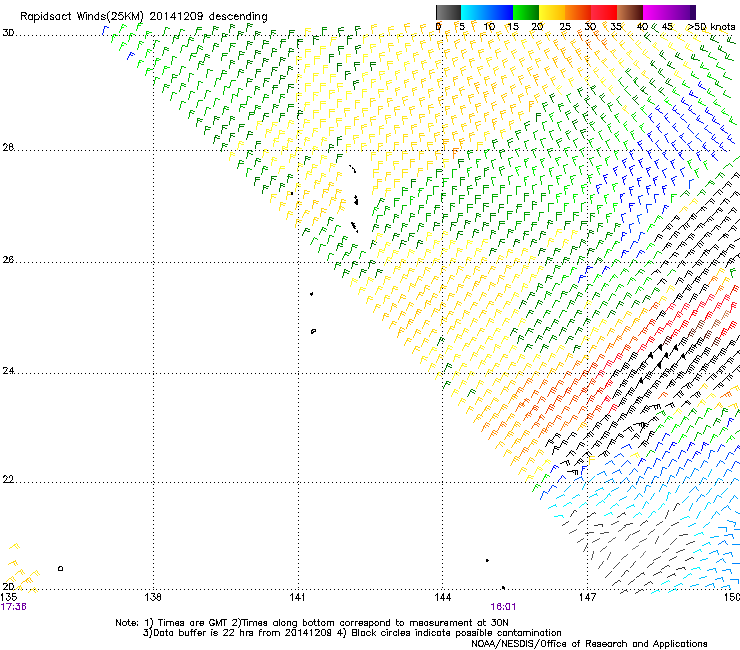This screenshot has height=650, width=740.
Task: Click the green 15-20 knots legend segment
Action: click(526, 12)
